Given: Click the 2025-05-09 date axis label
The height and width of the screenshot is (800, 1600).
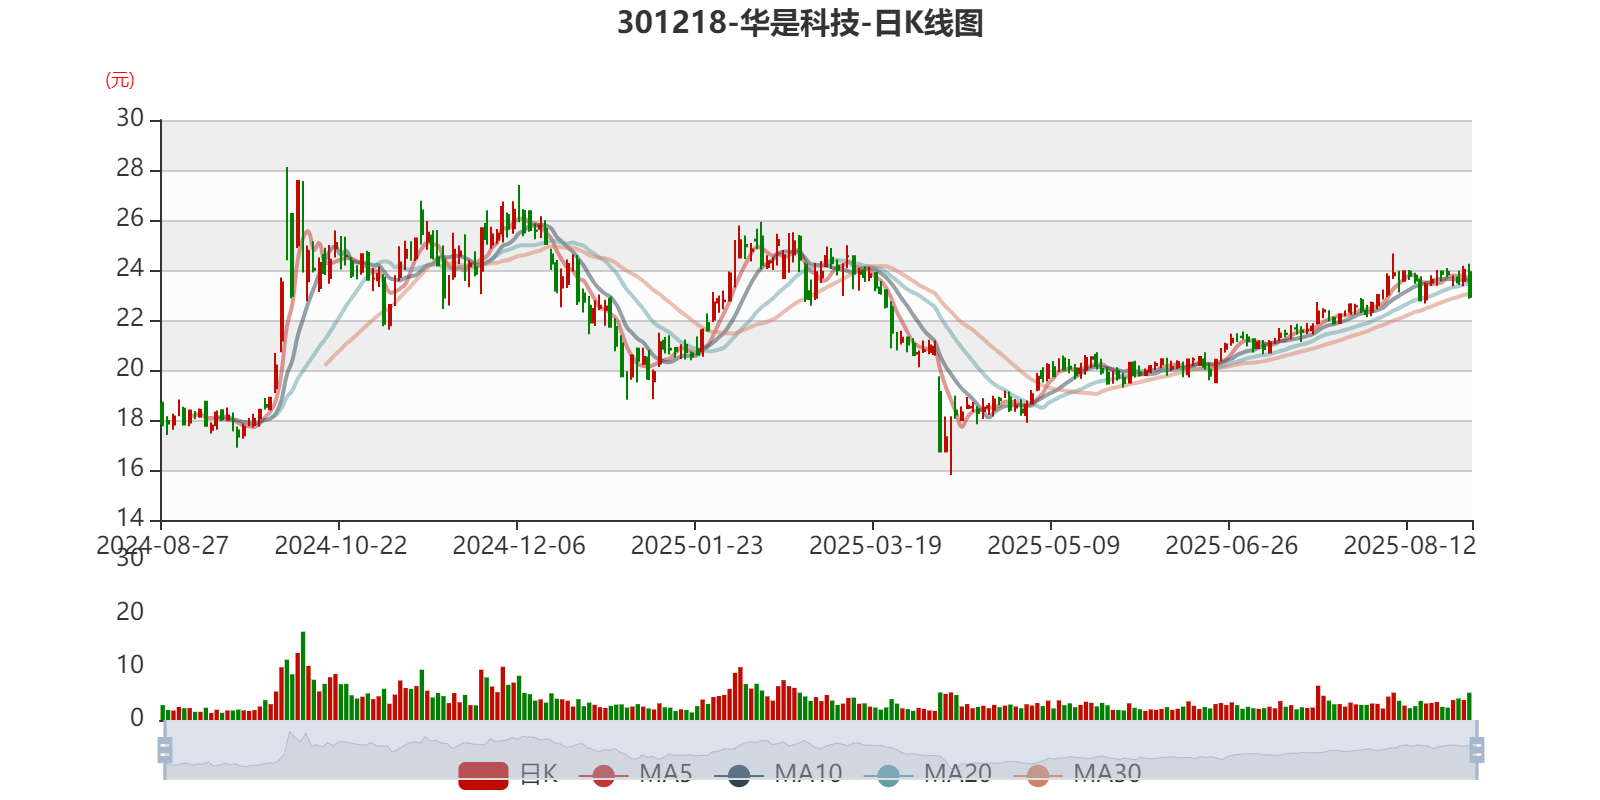Looking at the screenshot, I should [1053, 546].
